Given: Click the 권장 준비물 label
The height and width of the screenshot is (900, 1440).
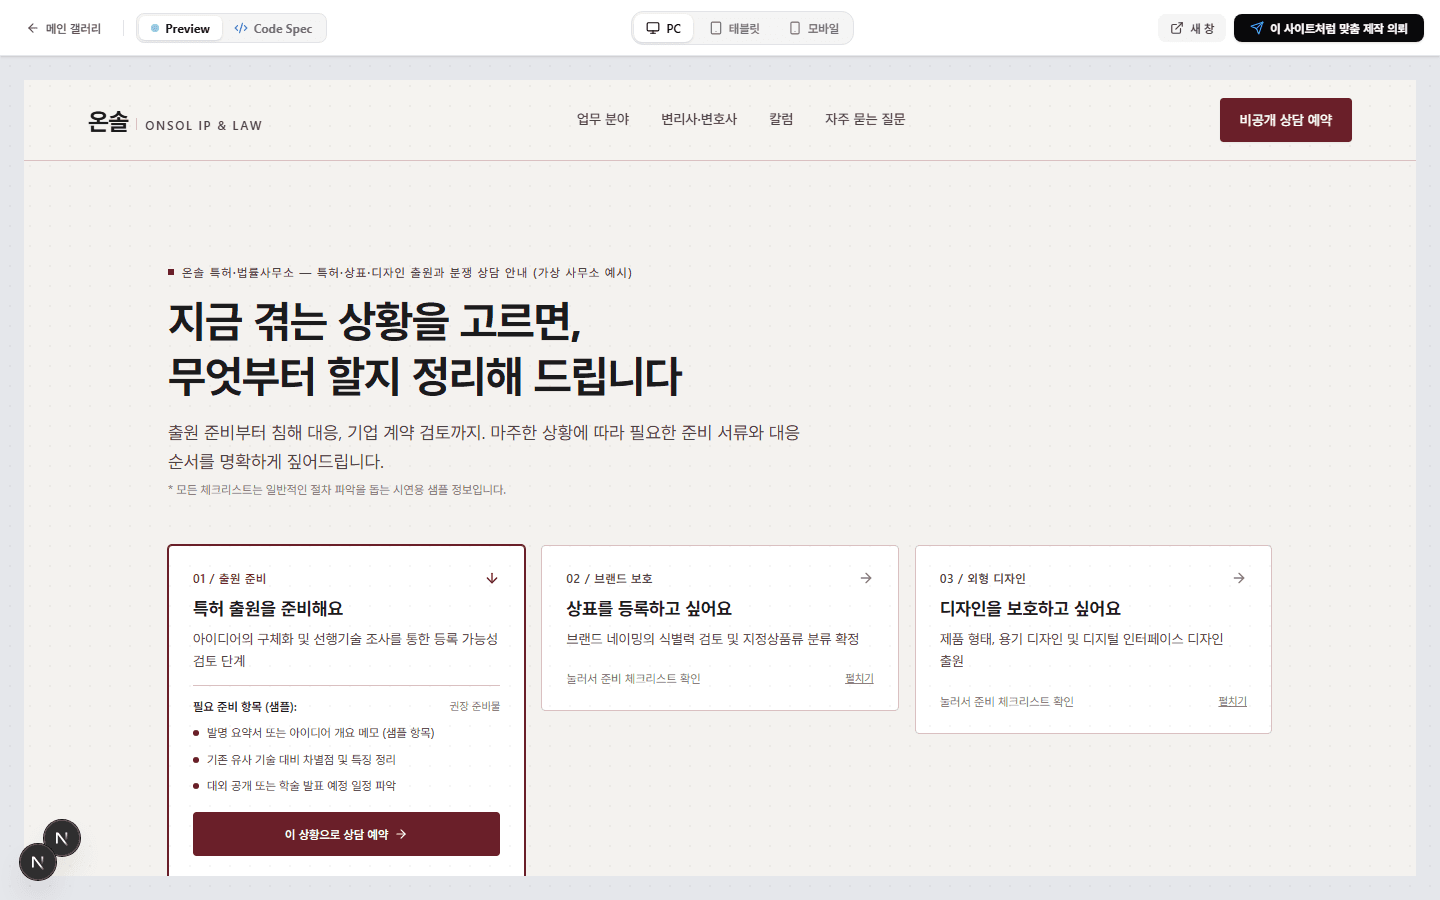Looking at the screenshot, I should tap(474, 706).
